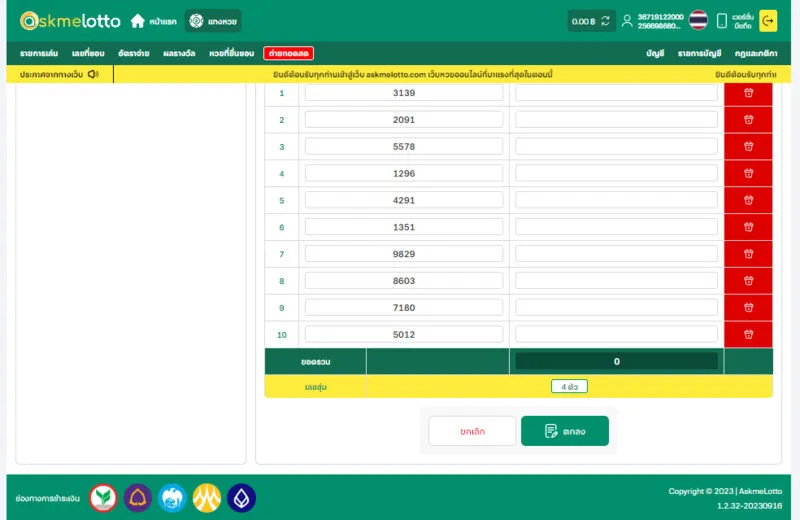Click the home icon in the header
800x520 pixels.
[x=138, y=21]
